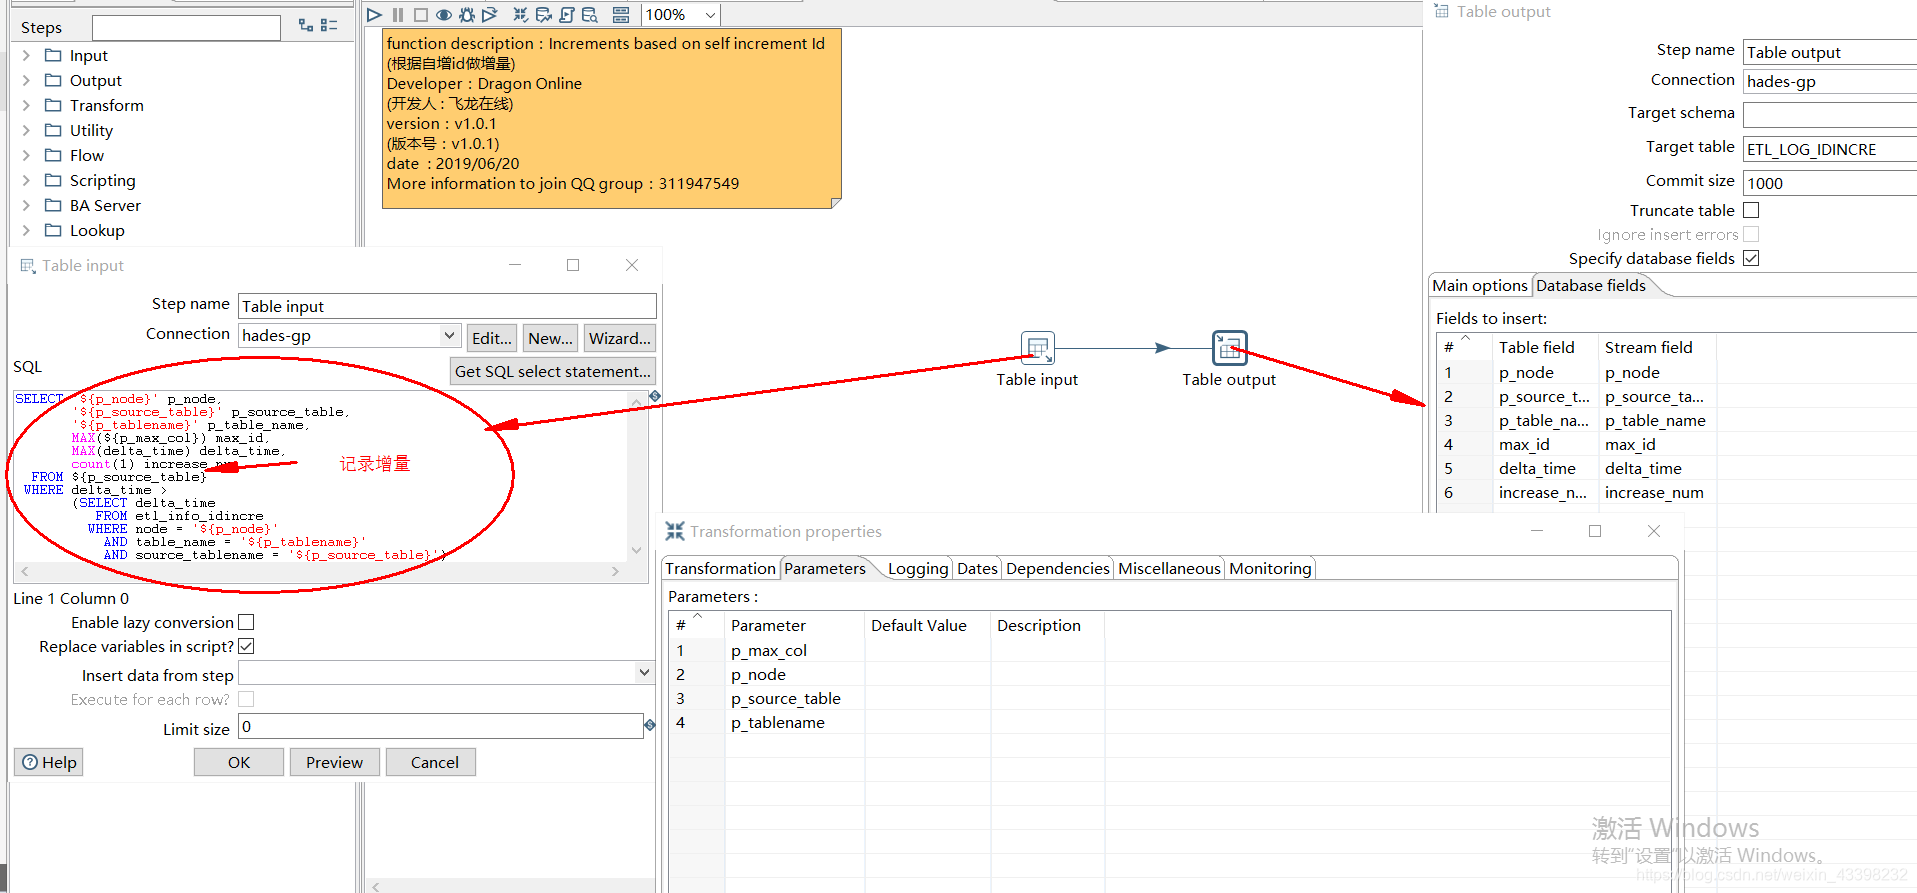
Task: Generate SQL for this transformation
Action: click(567, 15)
